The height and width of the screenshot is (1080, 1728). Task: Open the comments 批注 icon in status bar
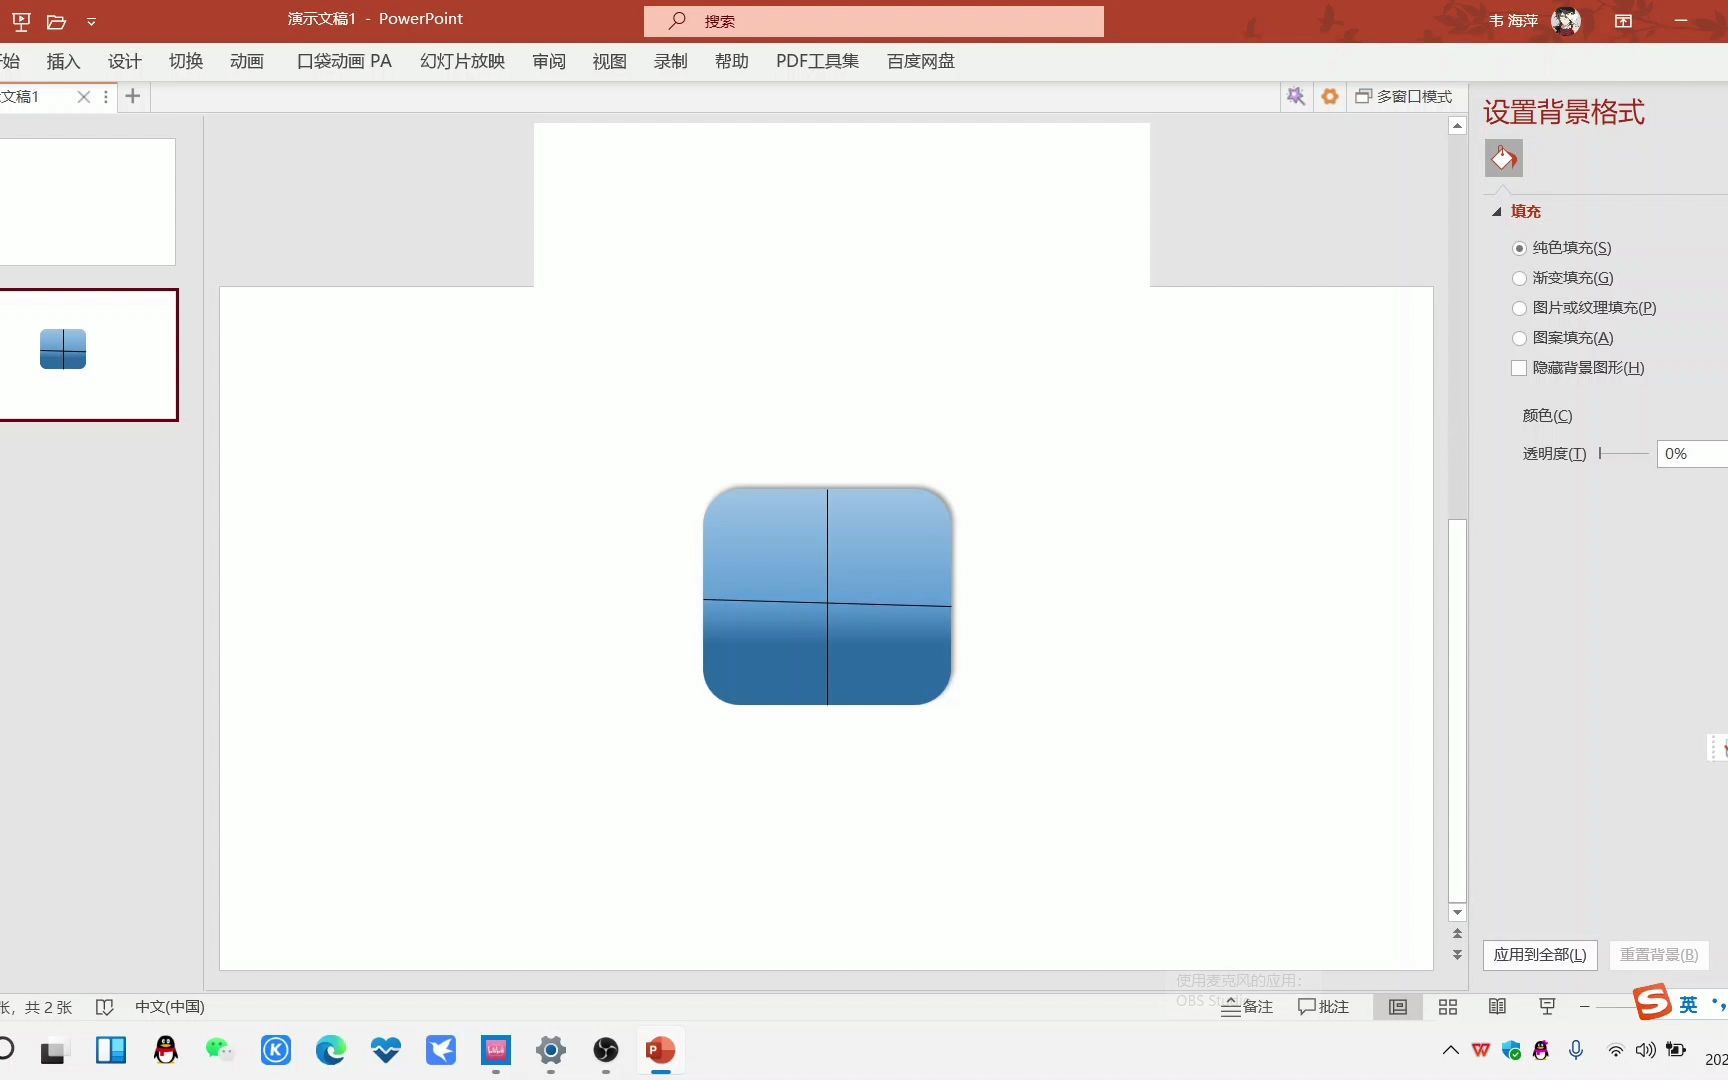pyautogui.click(x=1323, y=1007)
